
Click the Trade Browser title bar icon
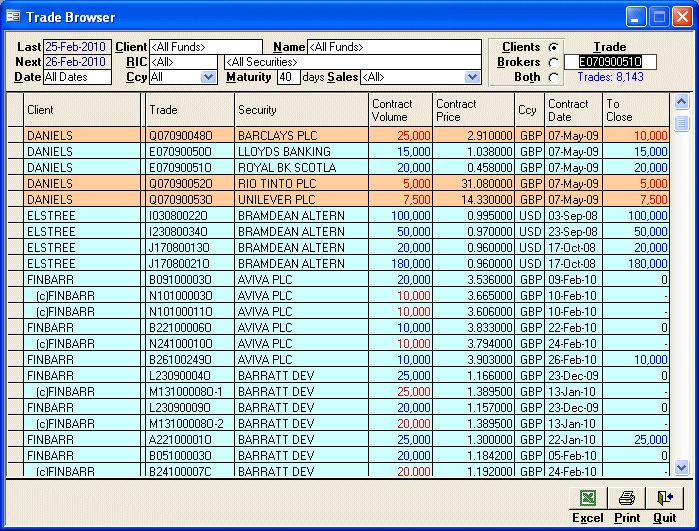[x=13, y=17]
